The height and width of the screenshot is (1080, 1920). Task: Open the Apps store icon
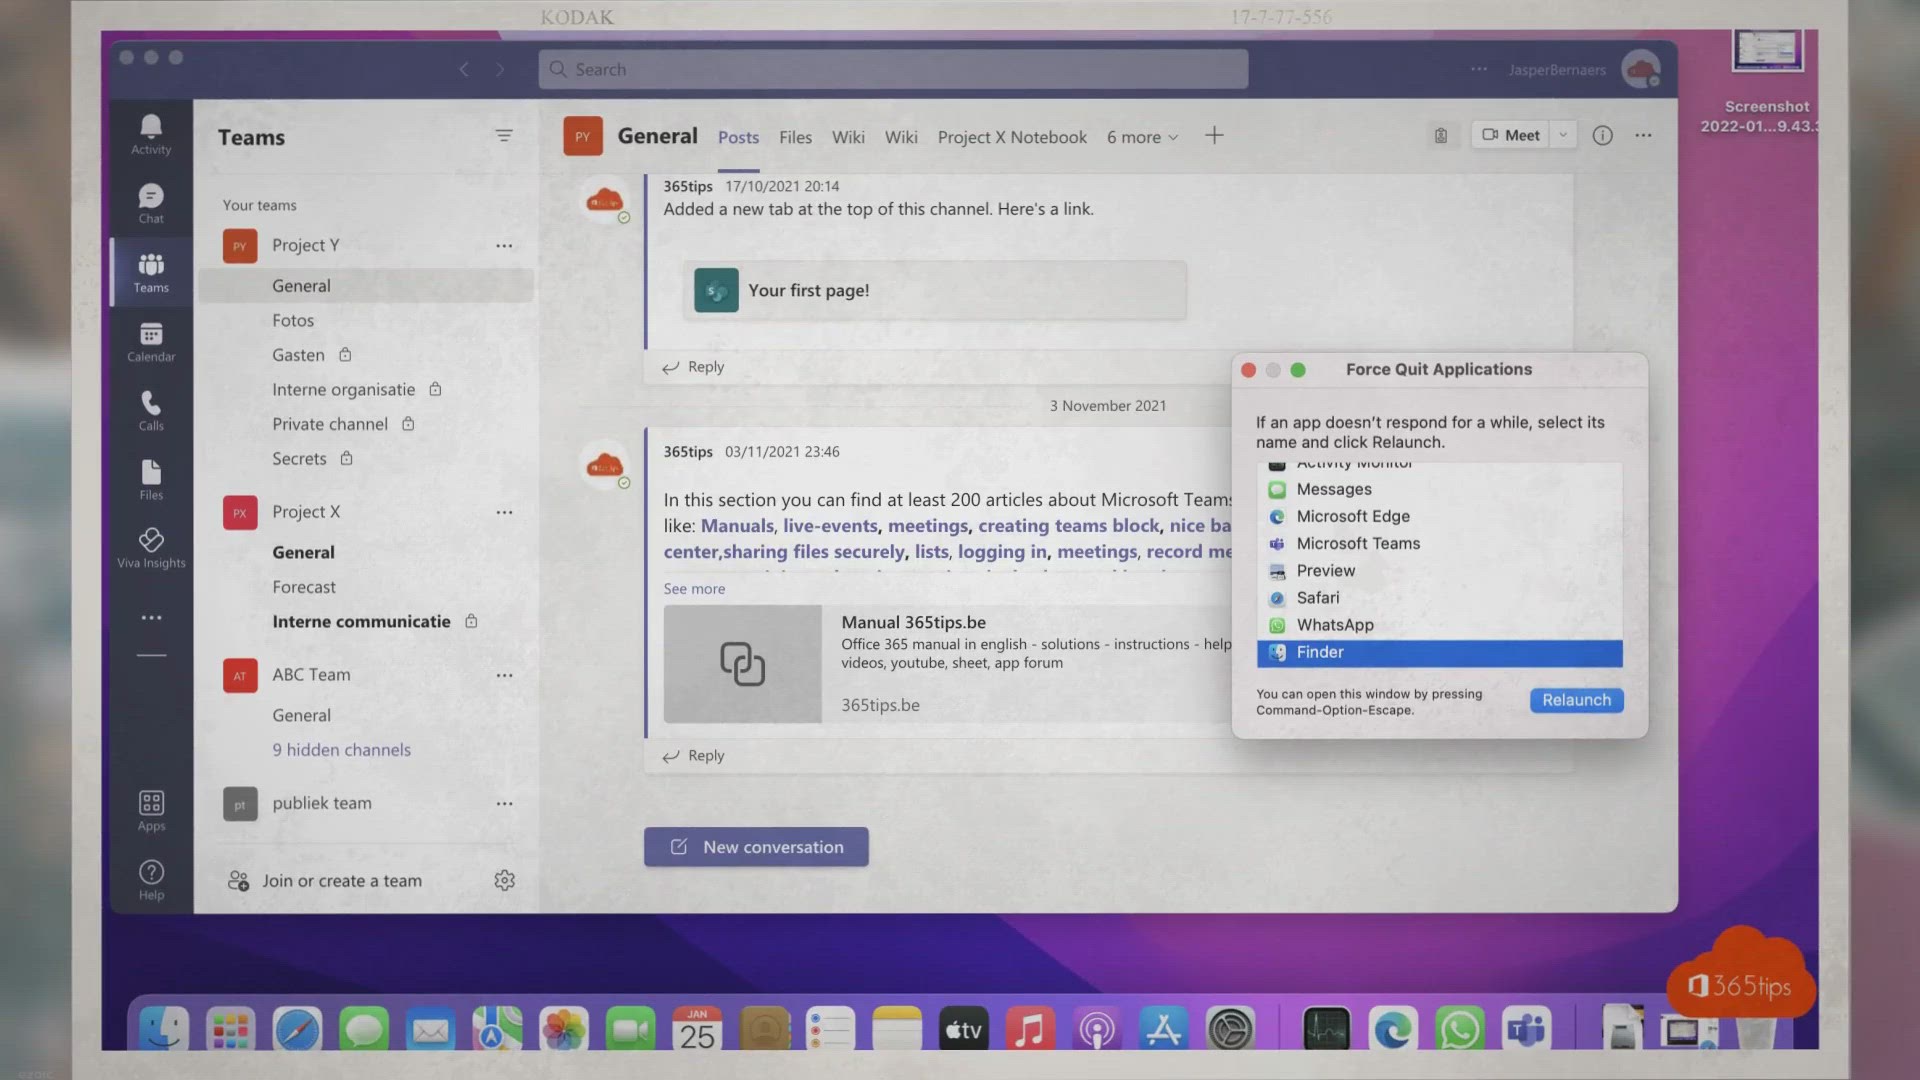point(151,810)
